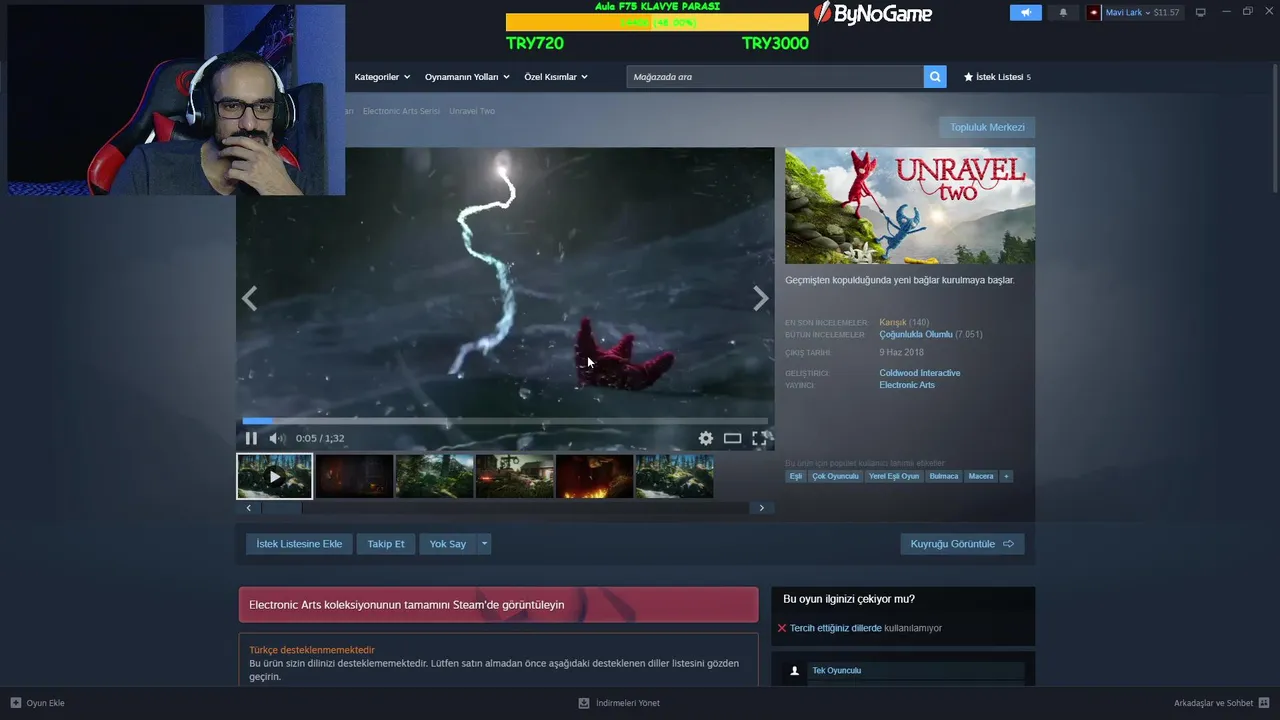The image size is (1280, 720).
Task: Focus the Mağazada ara search field
Action: click(775, 77)
